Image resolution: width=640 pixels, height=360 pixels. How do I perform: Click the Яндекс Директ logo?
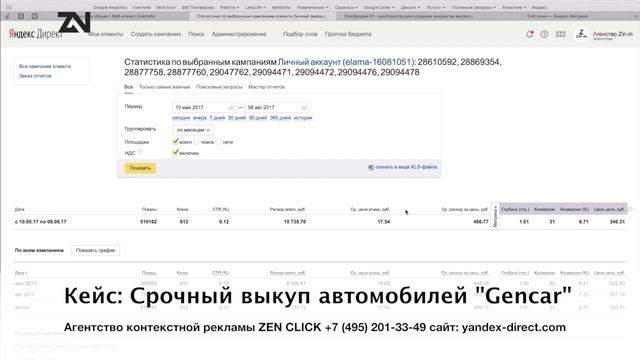pos(35,34)
